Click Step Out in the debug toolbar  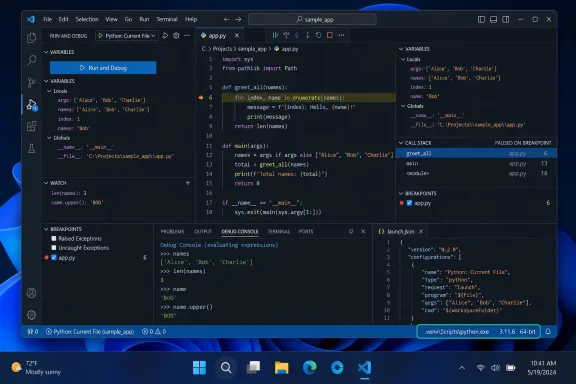coord(308,35)
